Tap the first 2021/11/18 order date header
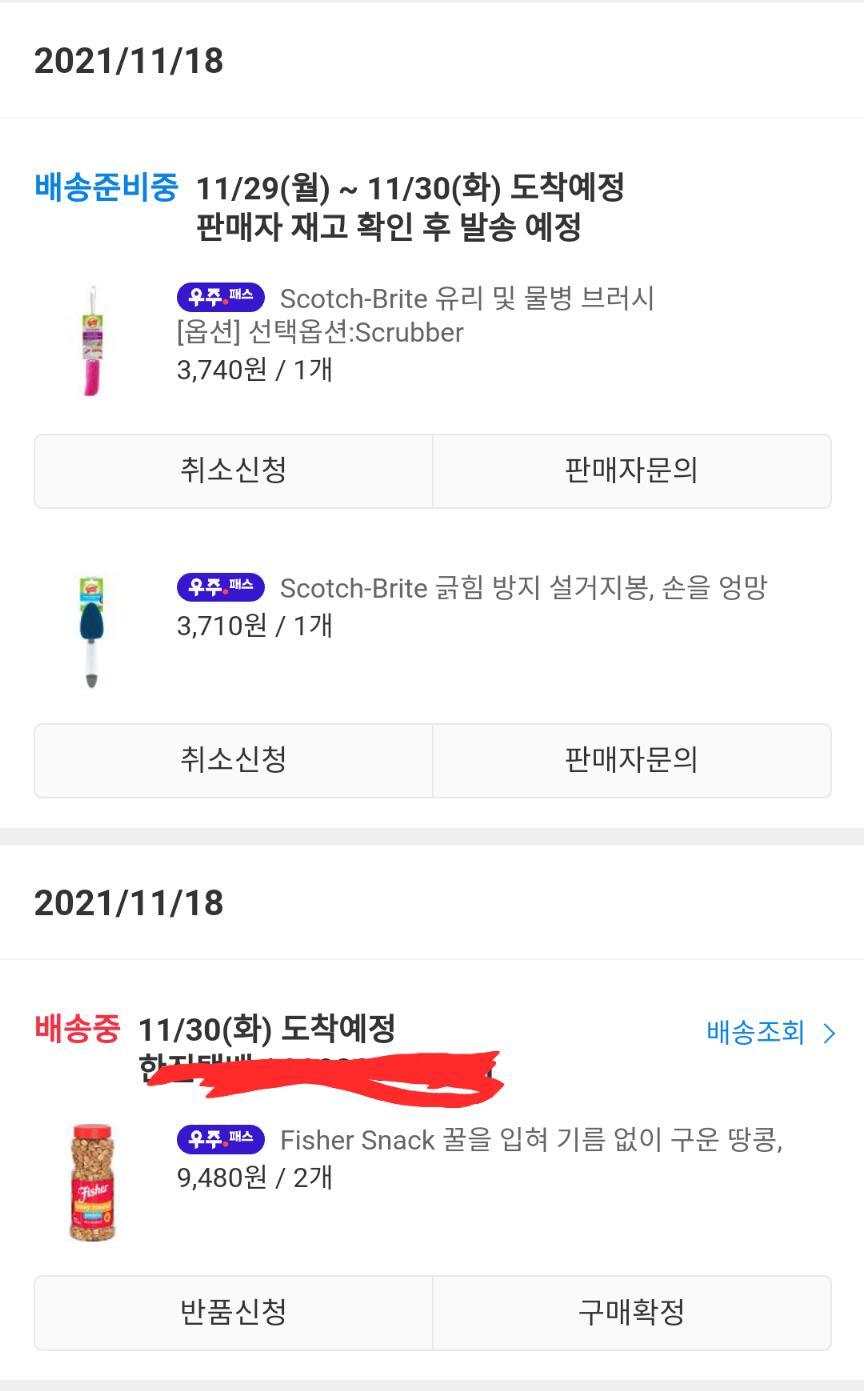Image resolution: width=864 pixels, height=1391 pixels. (129, 61)
